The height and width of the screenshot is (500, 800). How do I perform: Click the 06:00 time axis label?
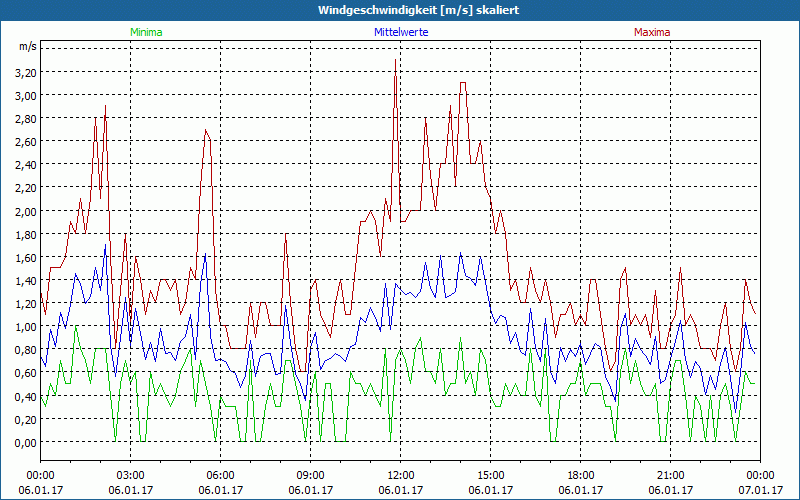click(220, 476)
